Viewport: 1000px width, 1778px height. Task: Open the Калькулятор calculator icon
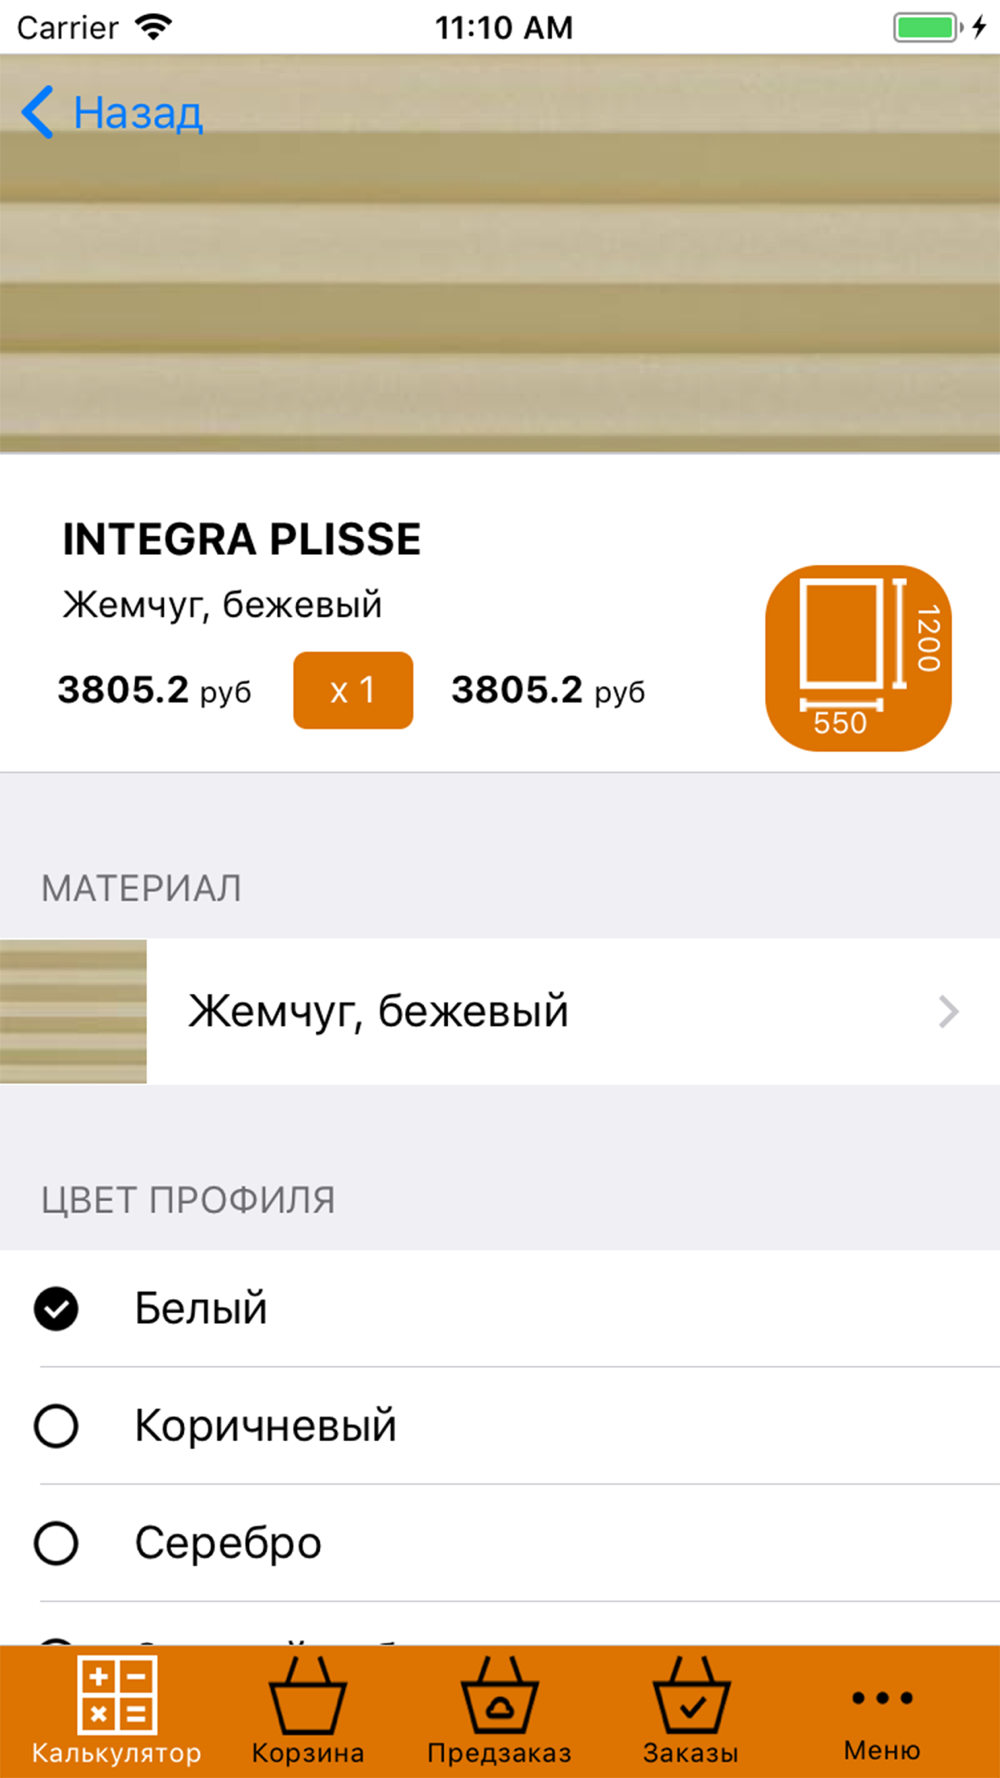click(117, 1695)
